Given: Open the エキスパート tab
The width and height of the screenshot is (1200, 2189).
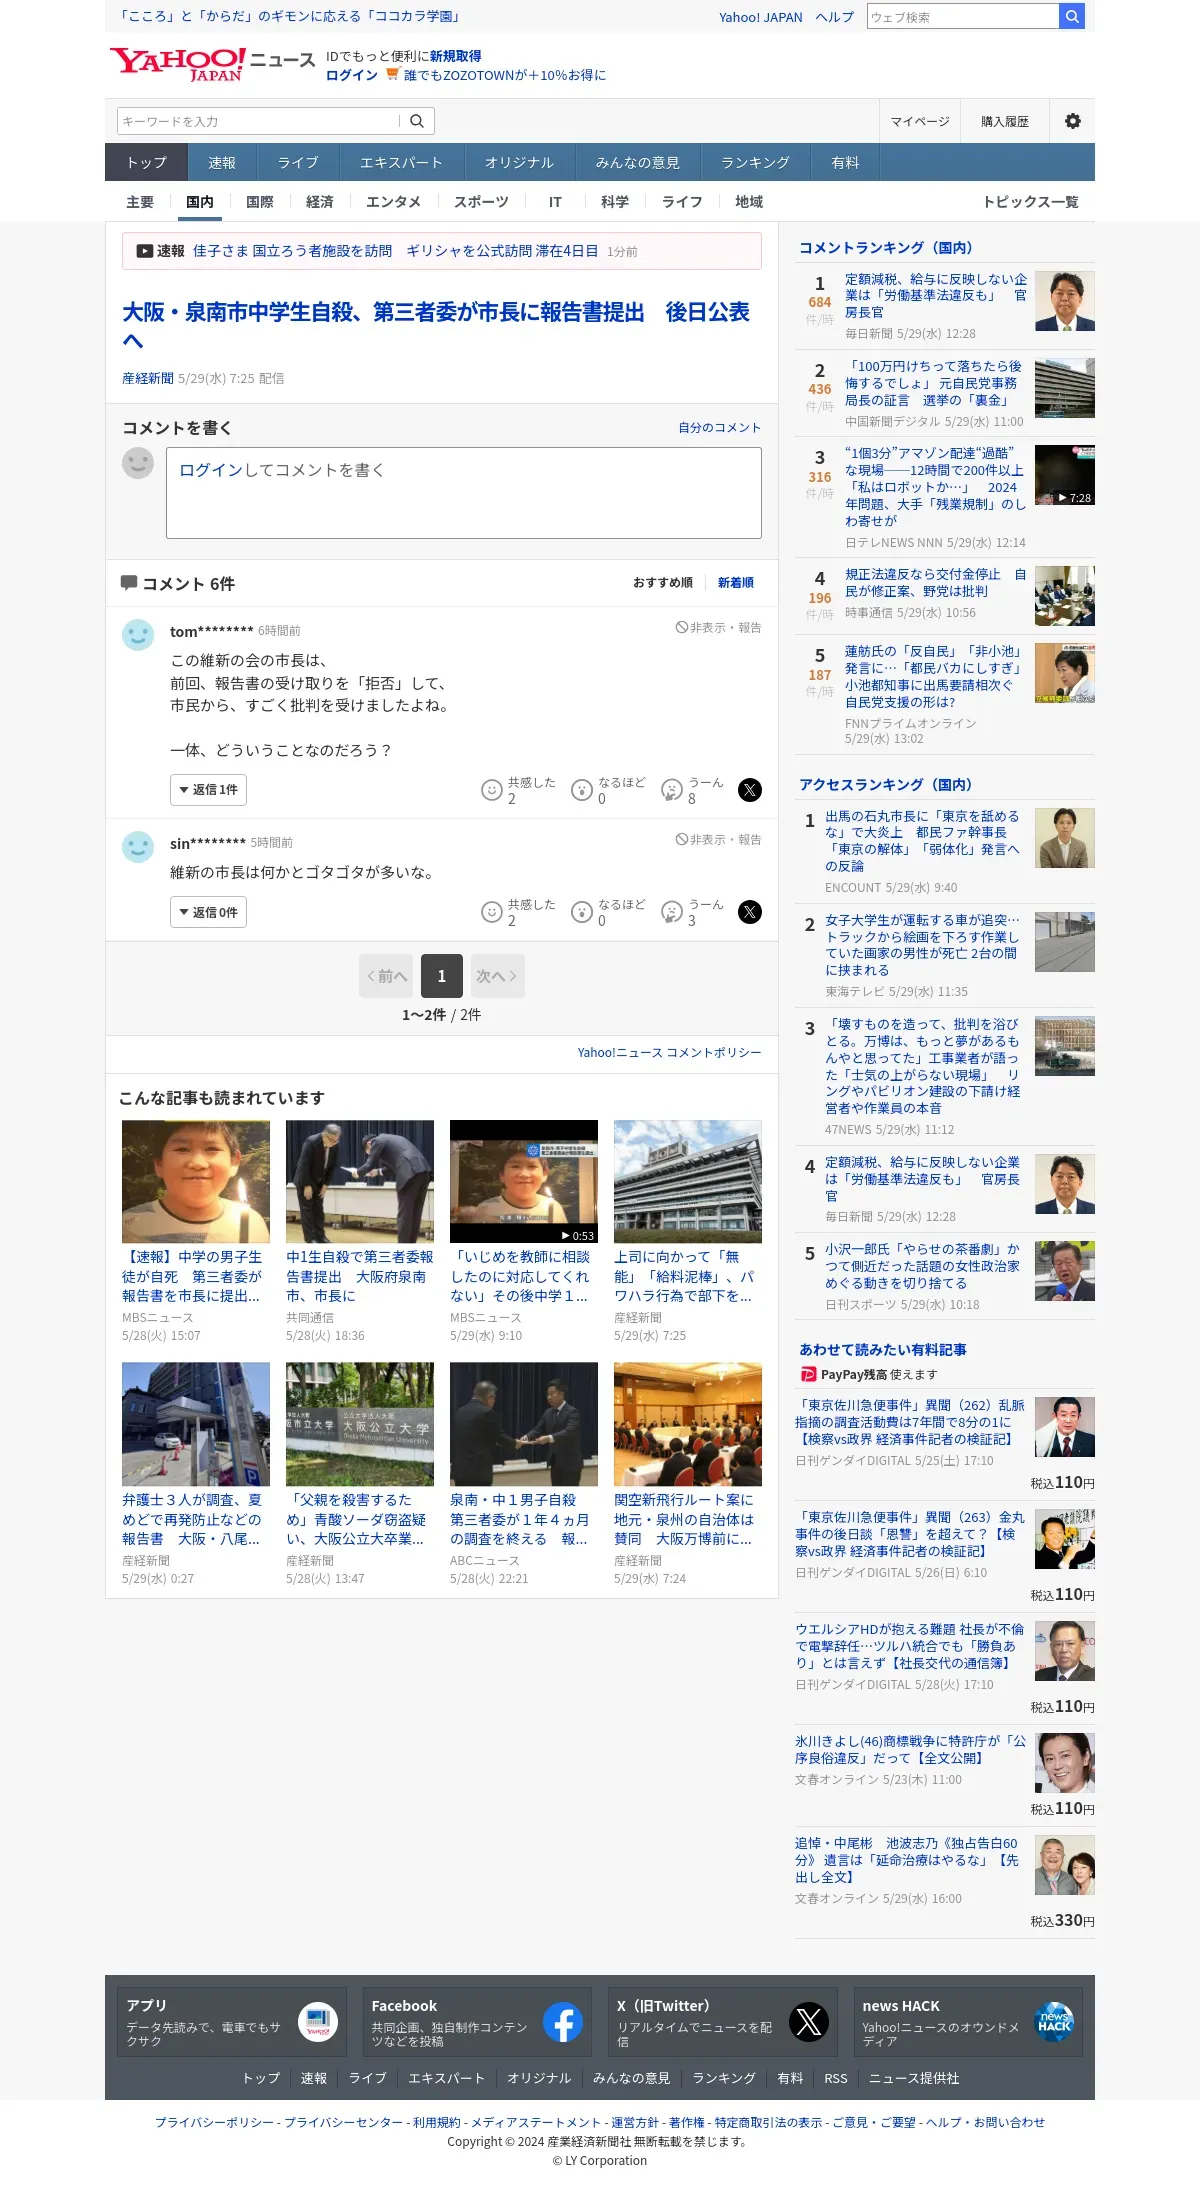Looking at the screenshot, I should pos(401,162).
